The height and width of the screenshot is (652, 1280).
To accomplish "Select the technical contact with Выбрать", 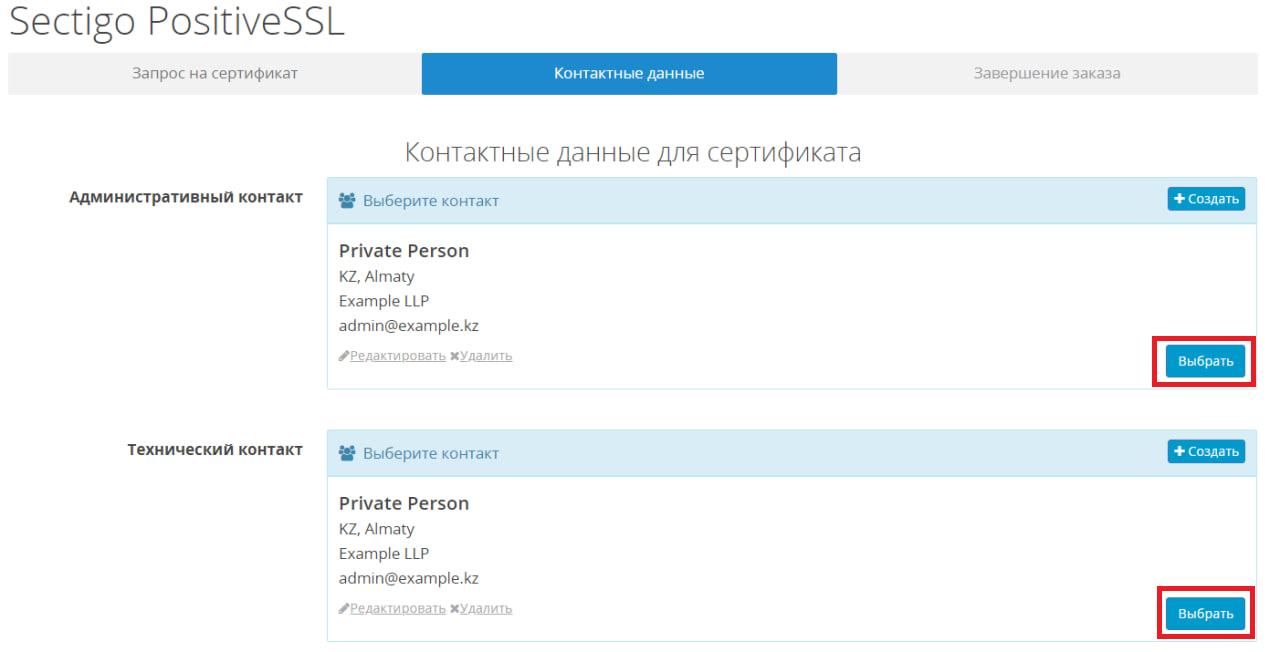I will pos(1205,614).
